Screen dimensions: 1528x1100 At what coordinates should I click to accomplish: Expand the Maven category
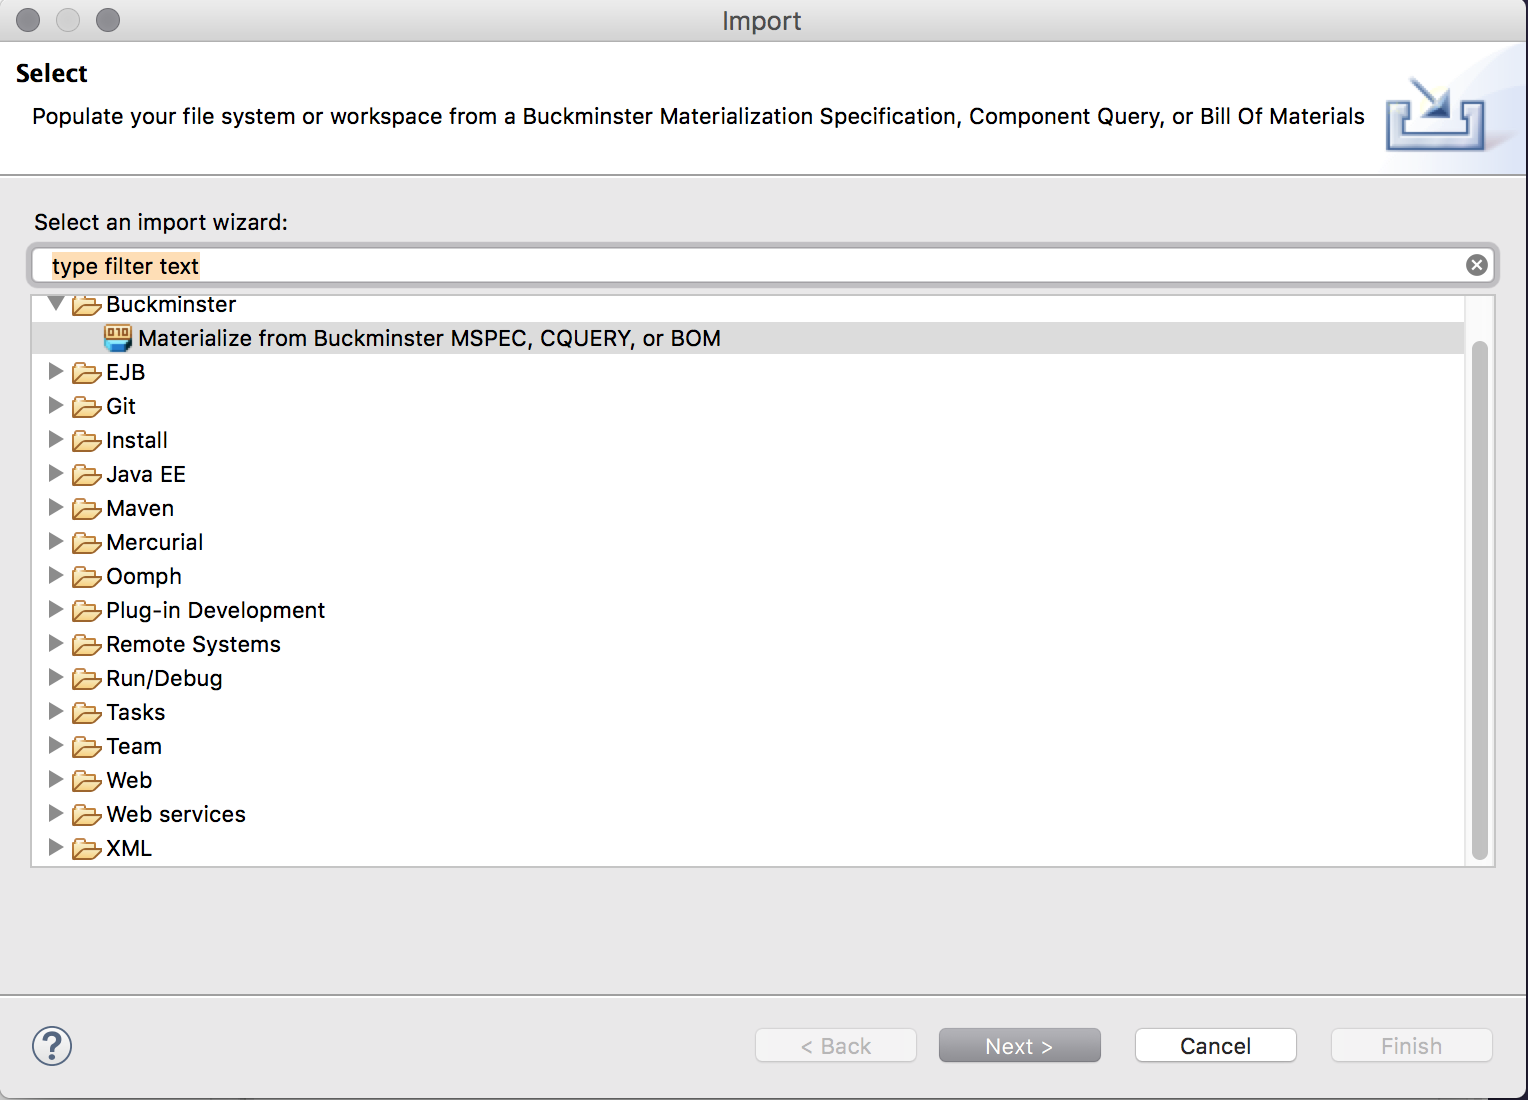(x=56, y=507)
